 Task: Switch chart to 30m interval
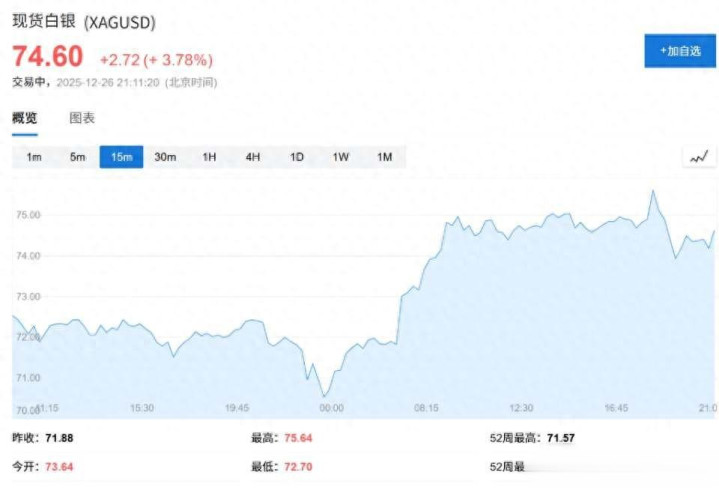[165, 157]
